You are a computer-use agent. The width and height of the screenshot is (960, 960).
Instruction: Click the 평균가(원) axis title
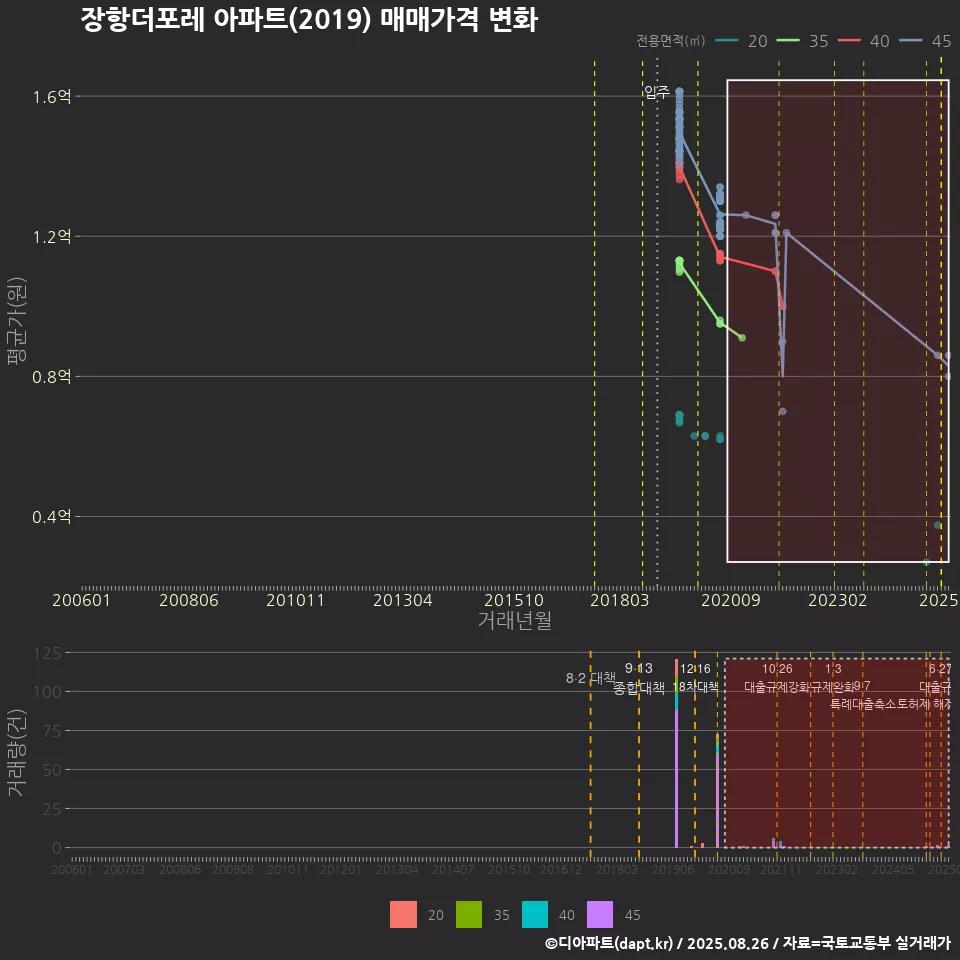[x=17, y=321]
